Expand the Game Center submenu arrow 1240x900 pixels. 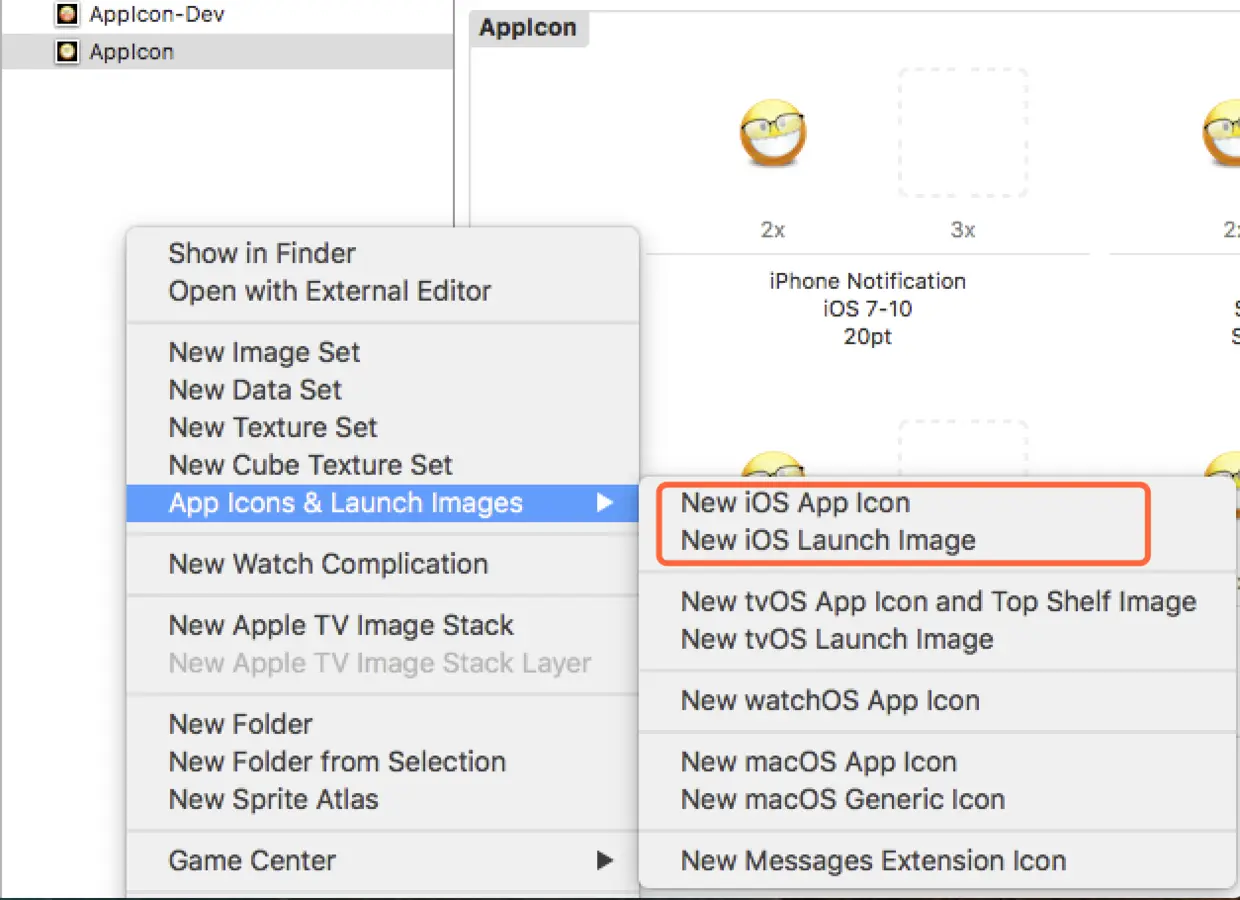(x=604, y=861)
